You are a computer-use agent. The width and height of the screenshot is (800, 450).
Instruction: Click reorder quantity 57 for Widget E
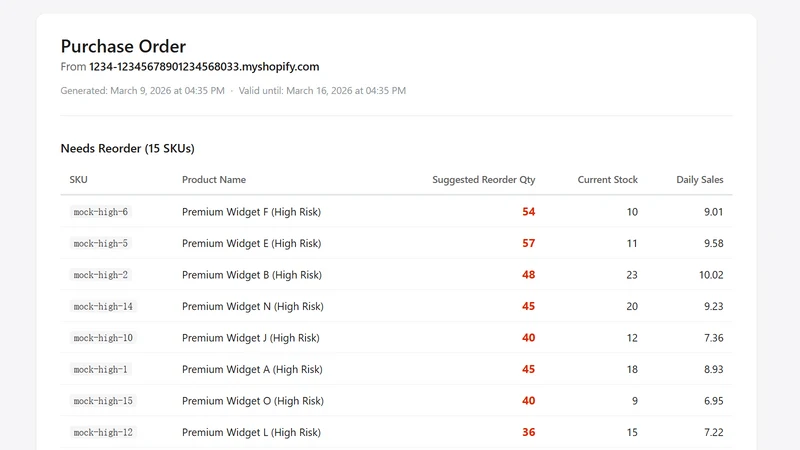pyautogui.click(x=529, y=243)
